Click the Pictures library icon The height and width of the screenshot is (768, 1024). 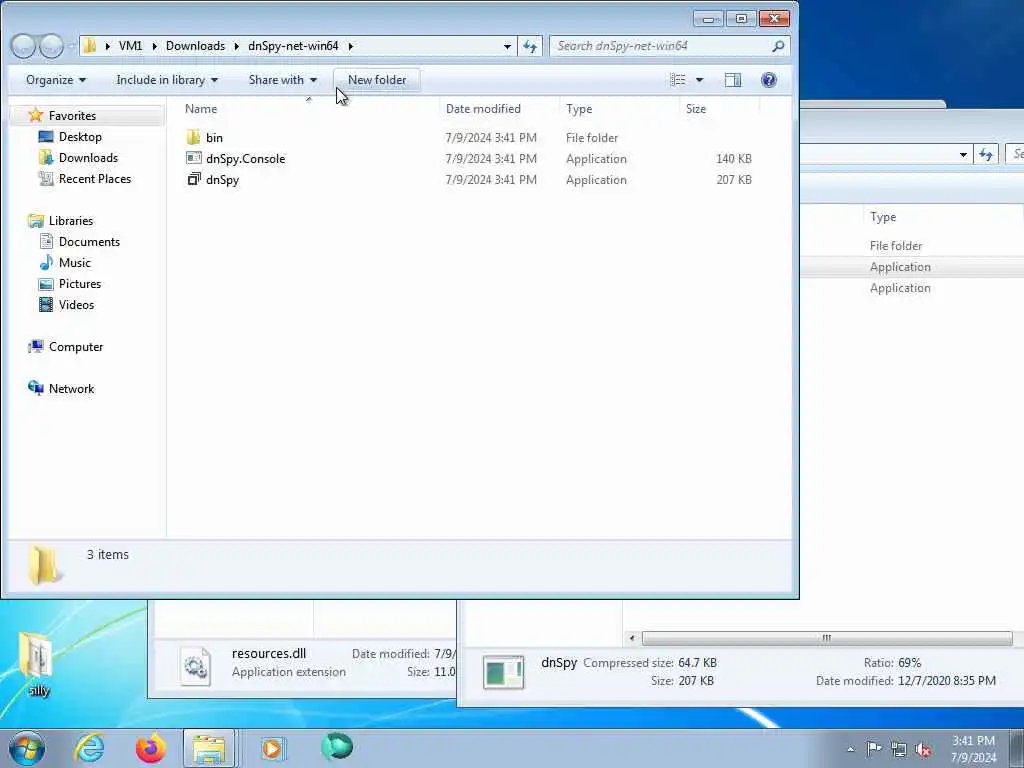46,283
